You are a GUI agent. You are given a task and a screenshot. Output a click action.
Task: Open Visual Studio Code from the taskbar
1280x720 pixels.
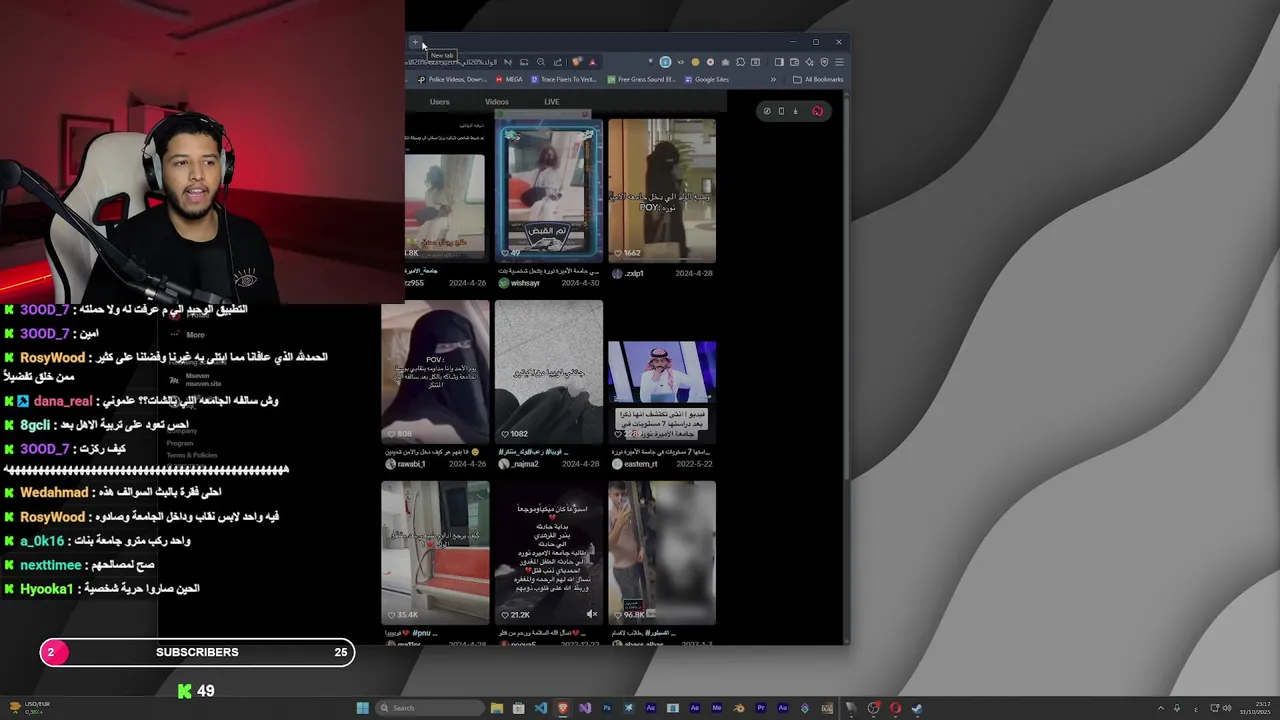(541, 708)
